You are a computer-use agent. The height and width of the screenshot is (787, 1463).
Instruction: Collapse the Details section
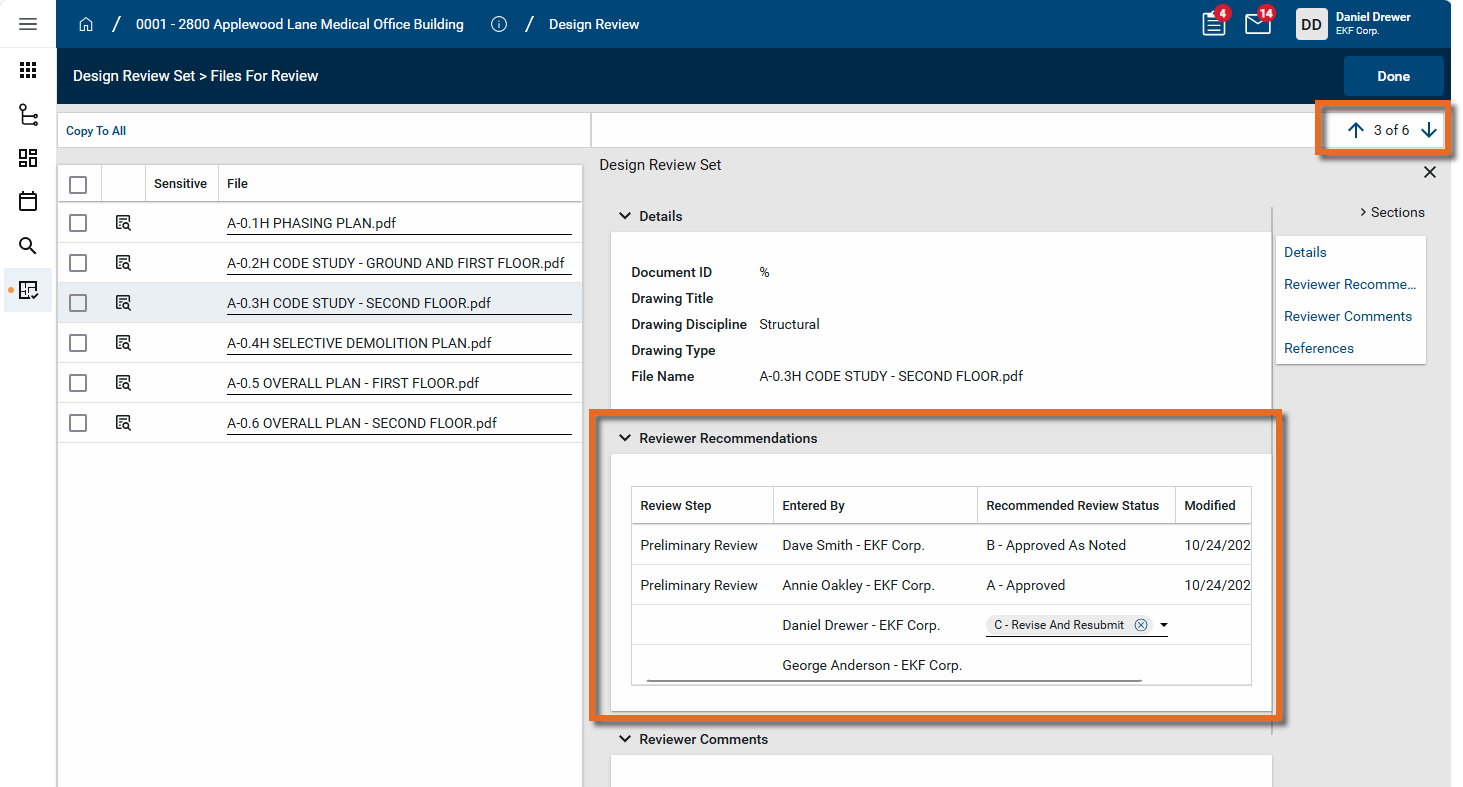tap(625, 216)
